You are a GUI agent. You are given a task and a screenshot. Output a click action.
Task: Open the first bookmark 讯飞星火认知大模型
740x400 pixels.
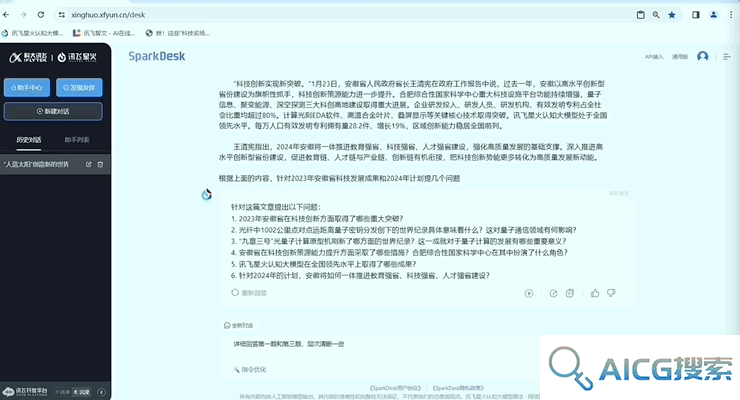32,33
